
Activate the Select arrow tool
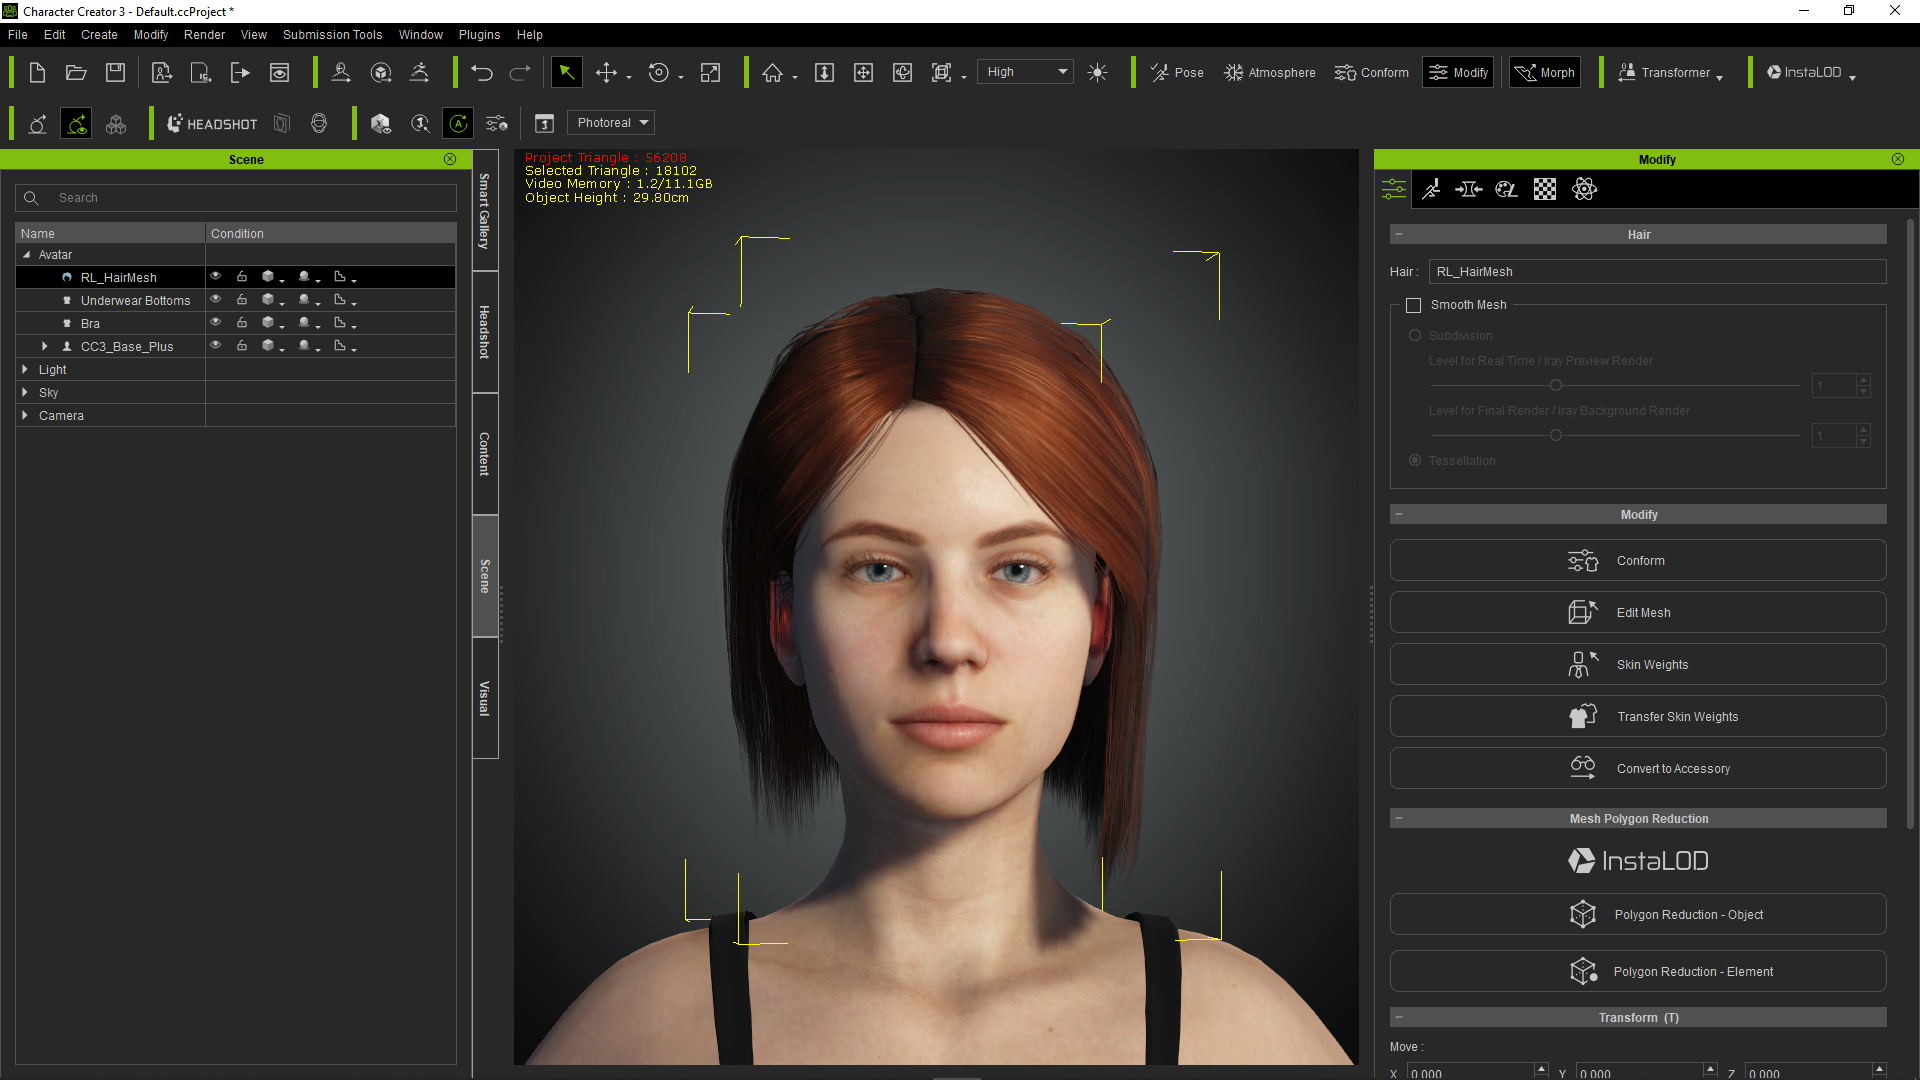567,72
